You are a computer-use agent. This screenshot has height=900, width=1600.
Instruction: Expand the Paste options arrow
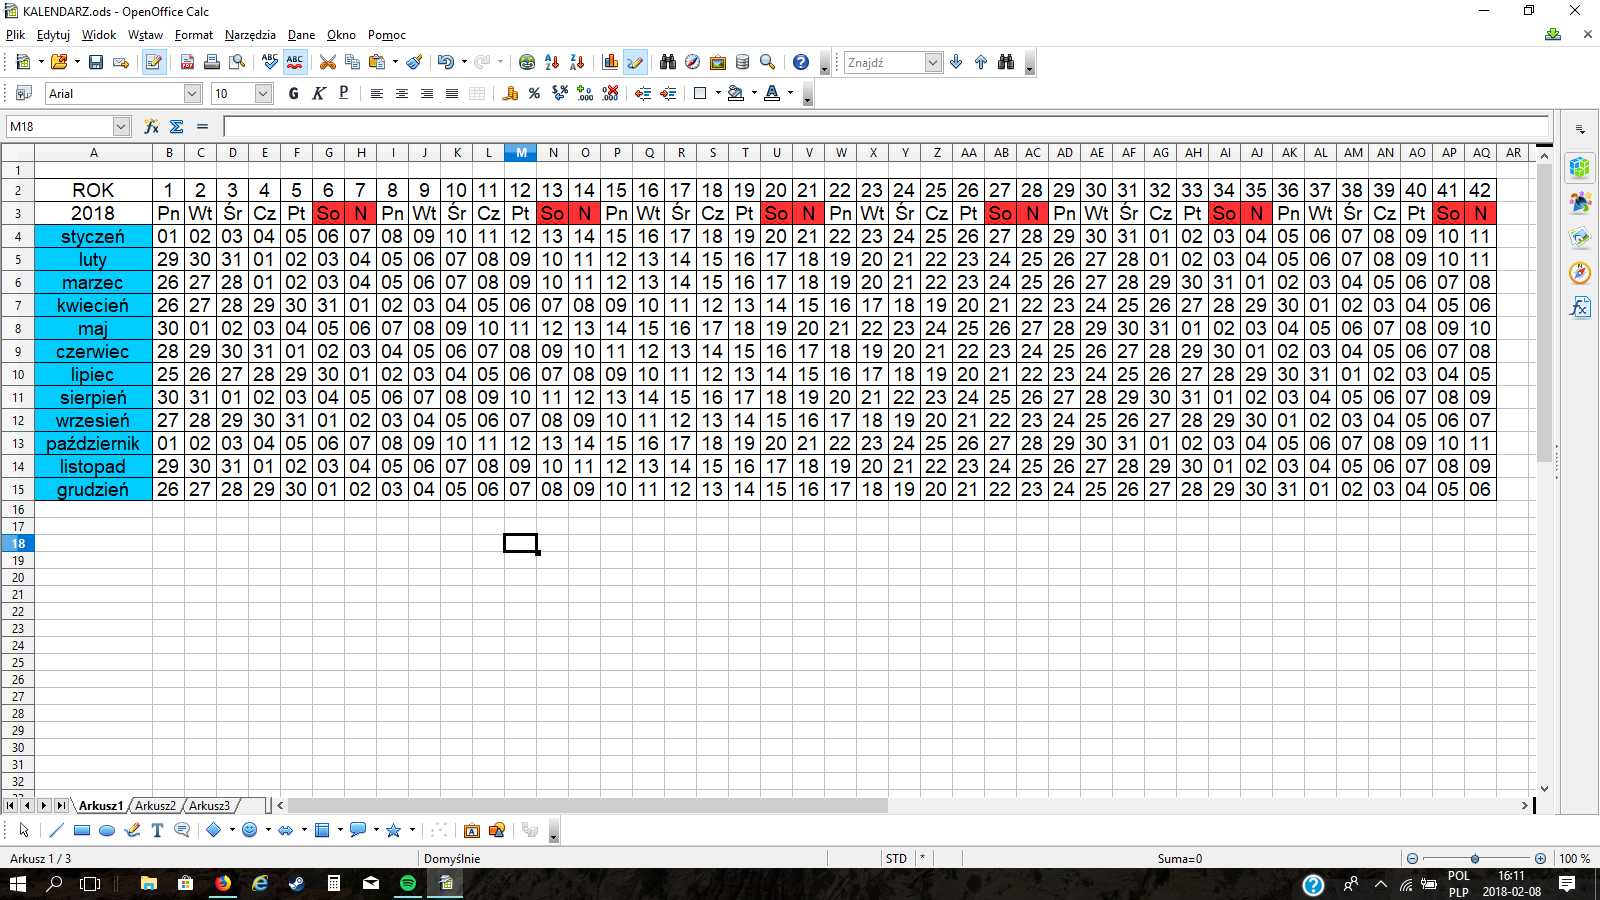[x=395, y=62]
